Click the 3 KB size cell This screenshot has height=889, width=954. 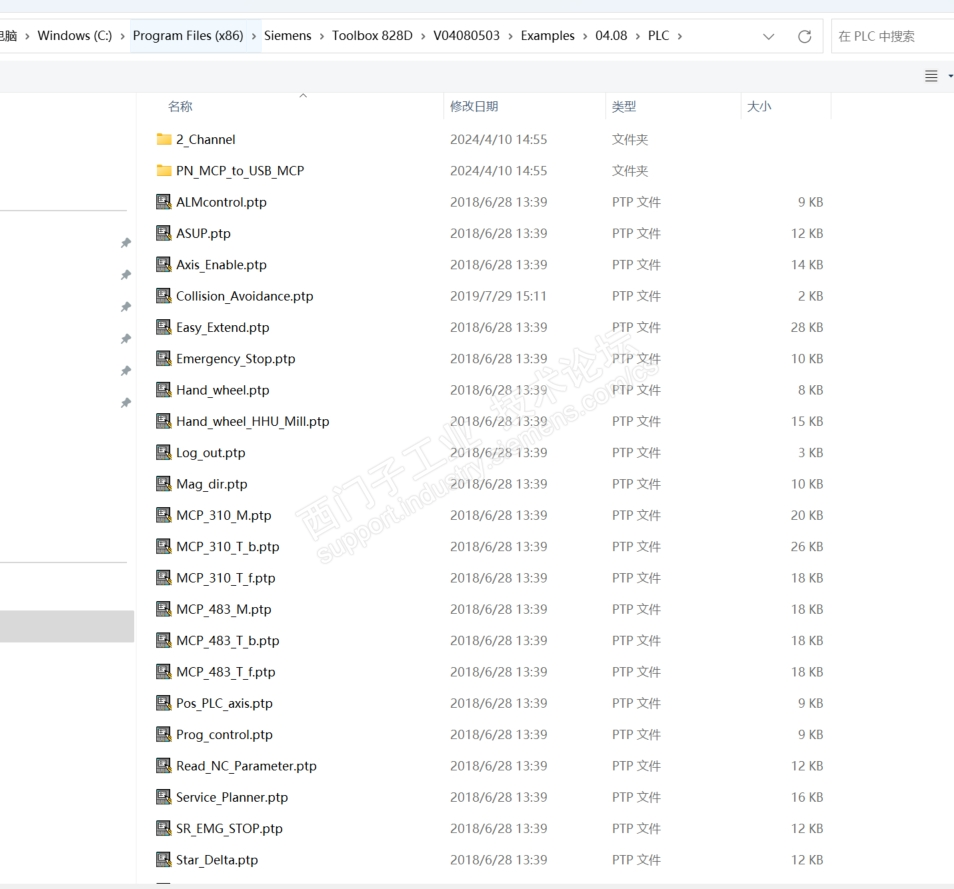pyautogui.click(x=810, y=453)
